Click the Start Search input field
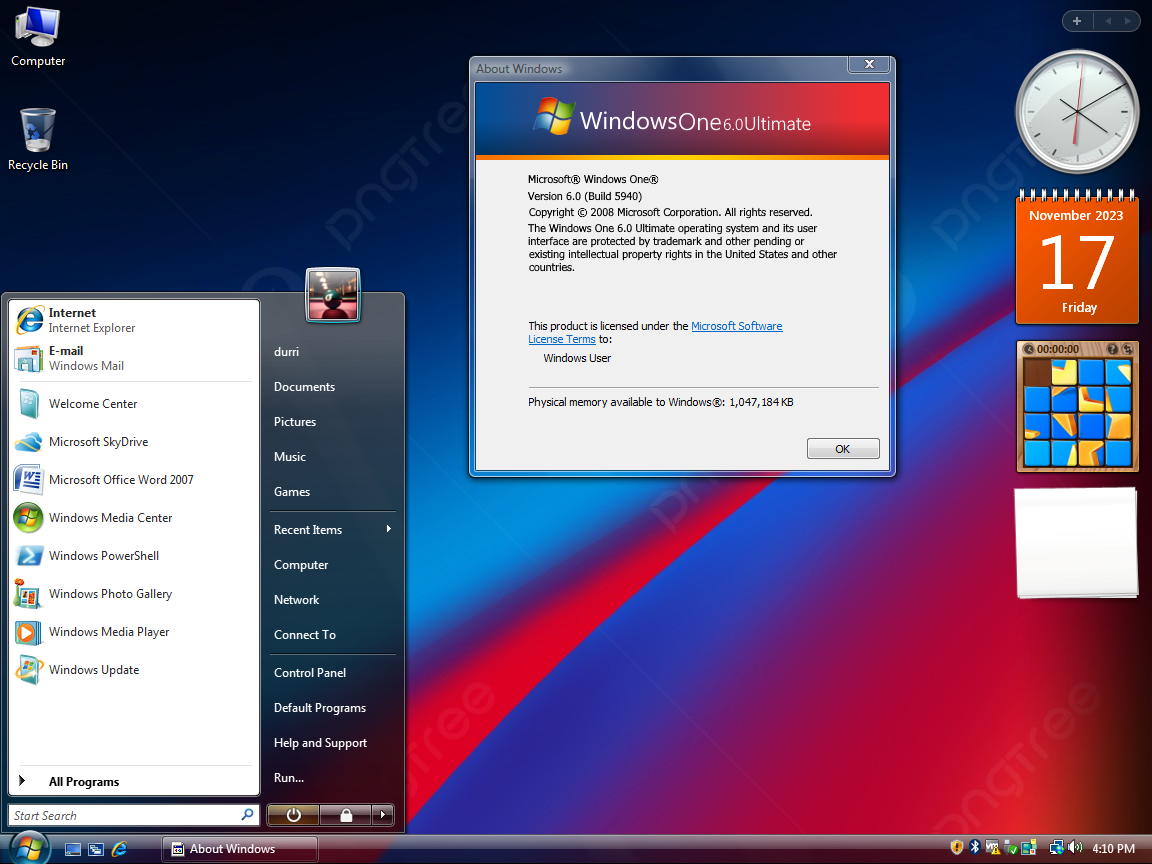 point(134,816)
